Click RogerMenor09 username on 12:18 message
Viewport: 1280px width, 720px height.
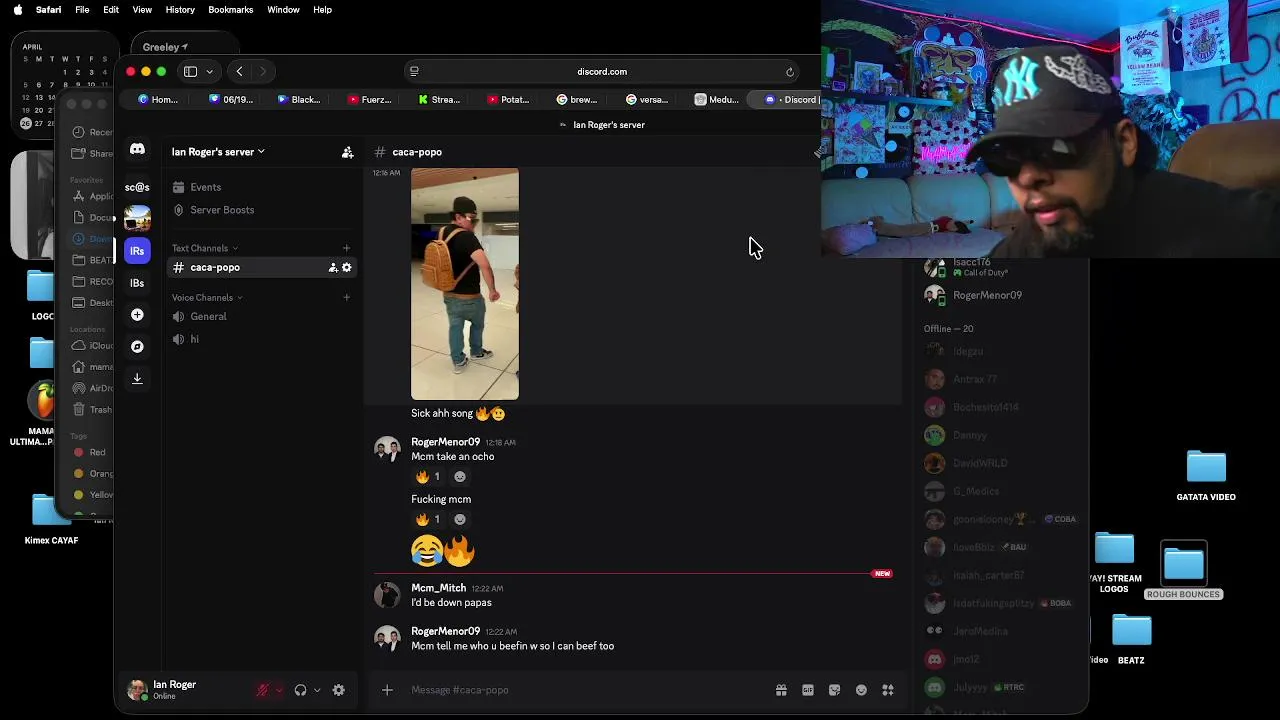[x=445, y=442]
